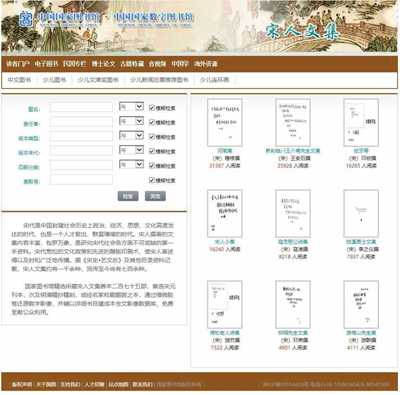Focus the 题名 title input field
The height and width of the screenshot is (395, 400).
(81, 107)
